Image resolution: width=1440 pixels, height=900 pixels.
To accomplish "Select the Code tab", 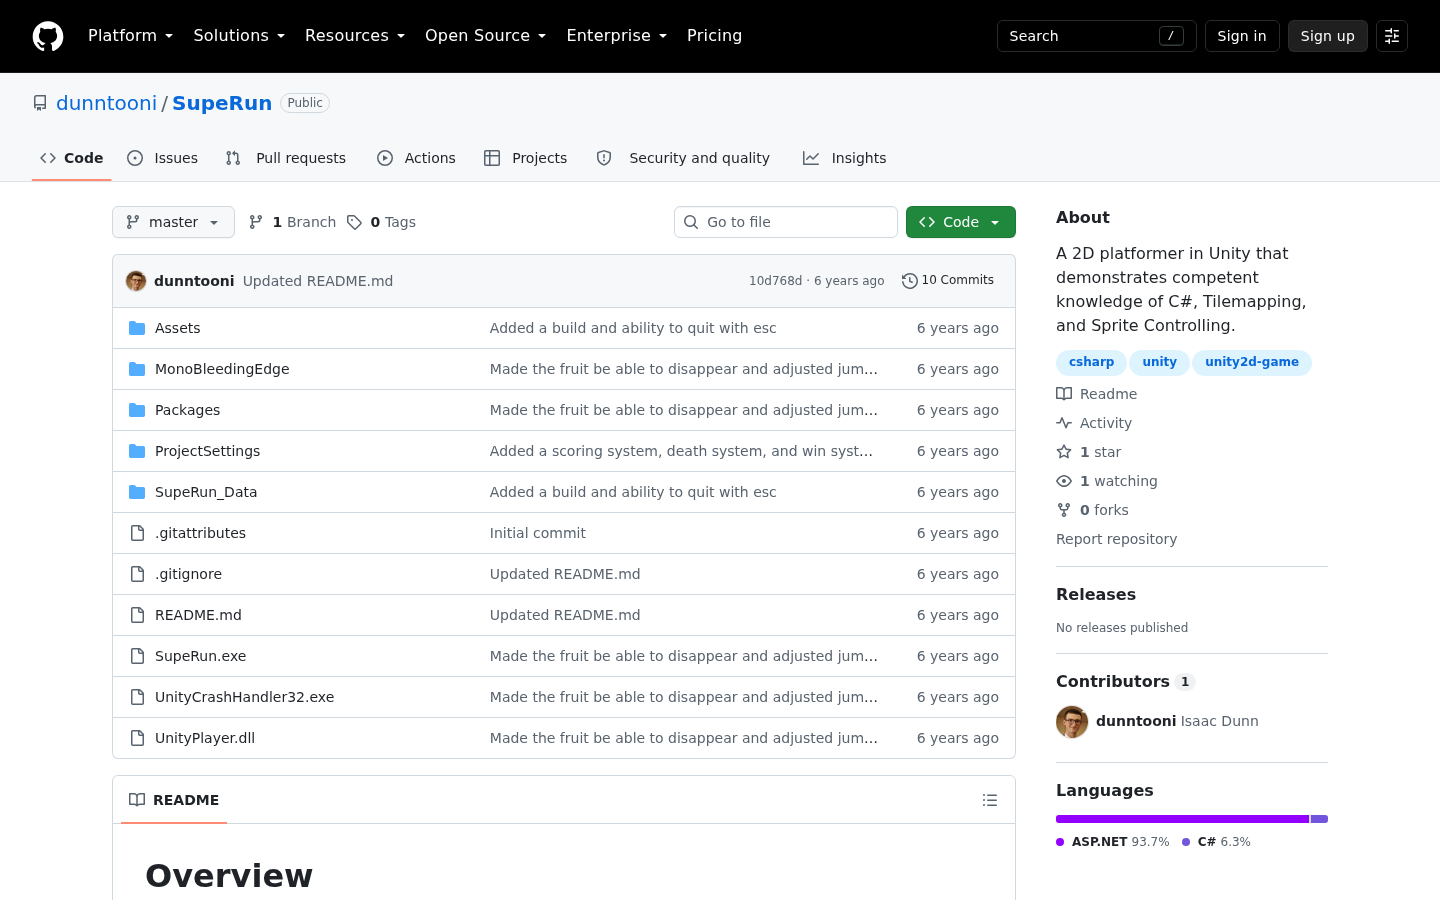I will [72, 158].
